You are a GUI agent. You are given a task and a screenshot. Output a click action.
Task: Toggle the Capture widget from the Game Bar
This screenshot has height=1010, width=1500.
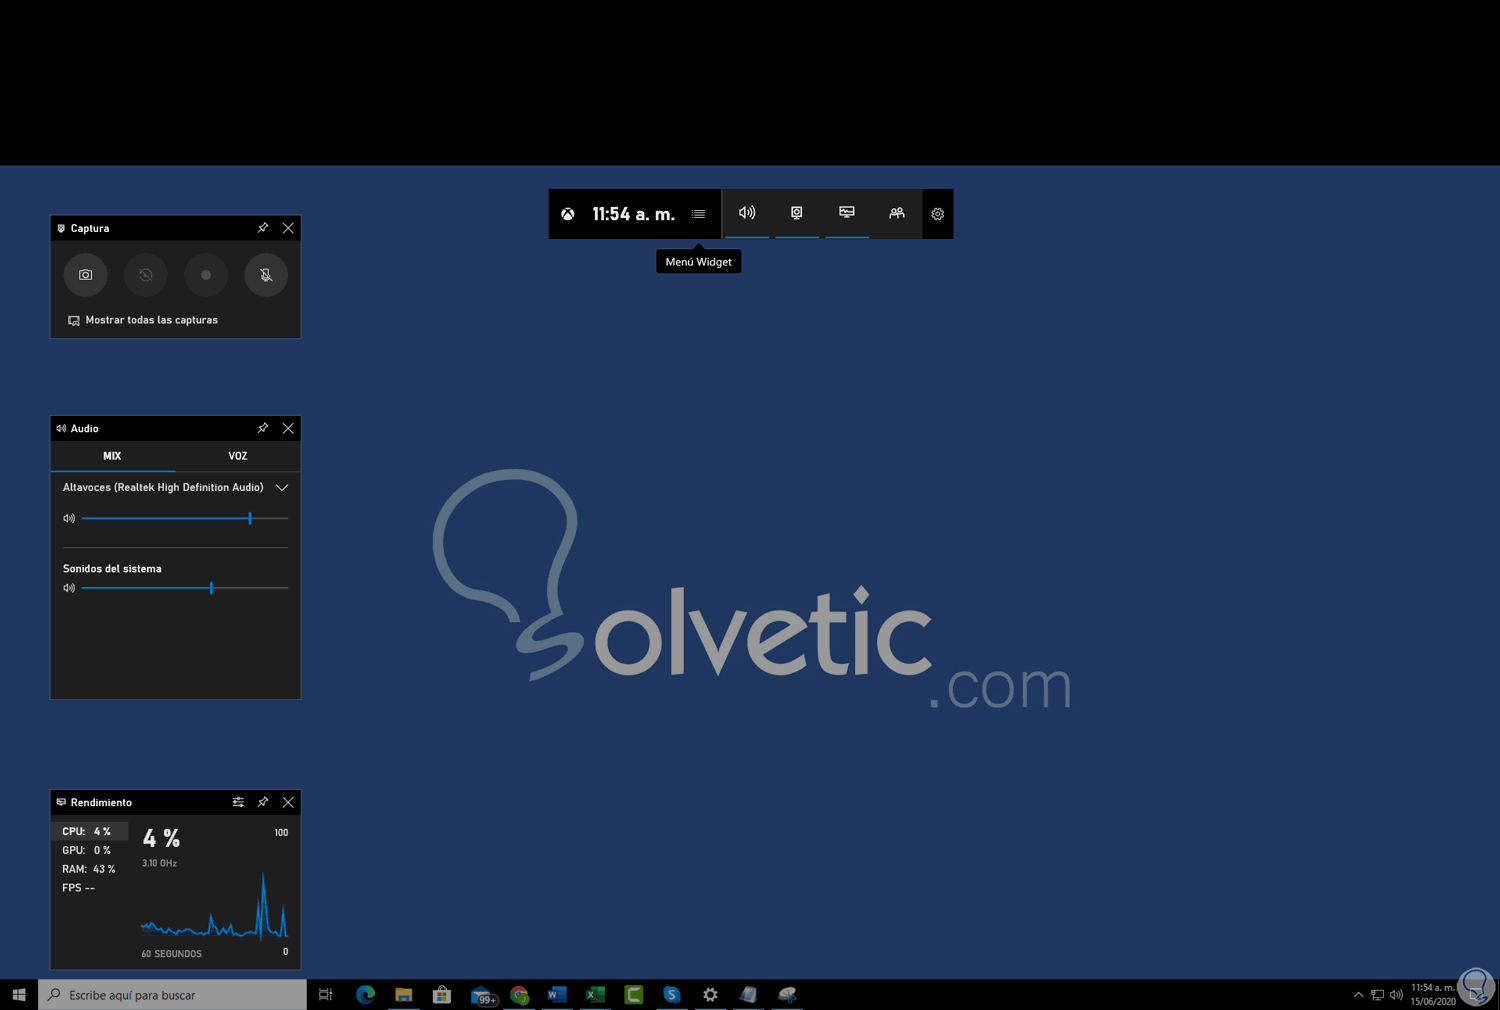[797, 213]
